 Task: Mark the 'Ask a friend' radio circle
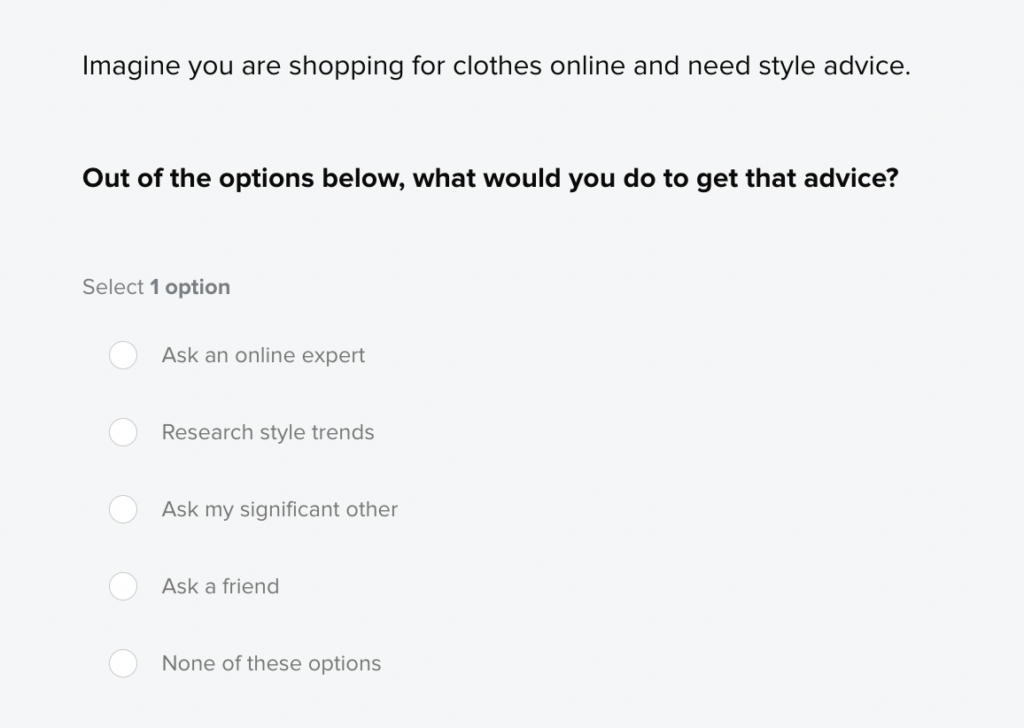(123, 586)
